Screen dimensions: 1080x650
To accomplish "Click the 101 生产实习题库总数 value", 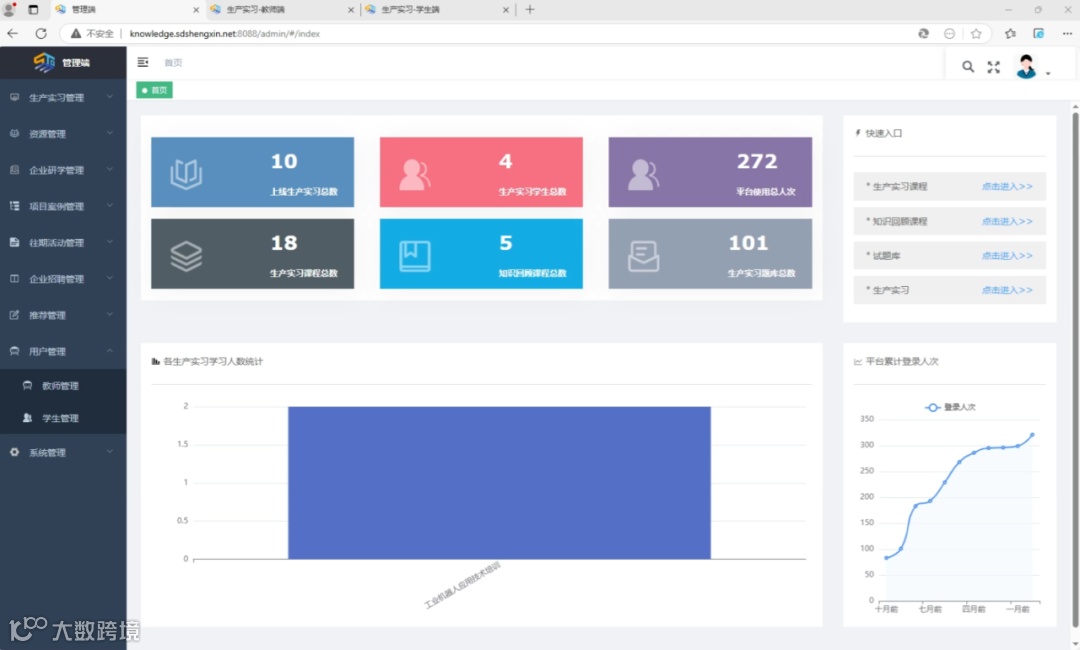I will [748, 243].
